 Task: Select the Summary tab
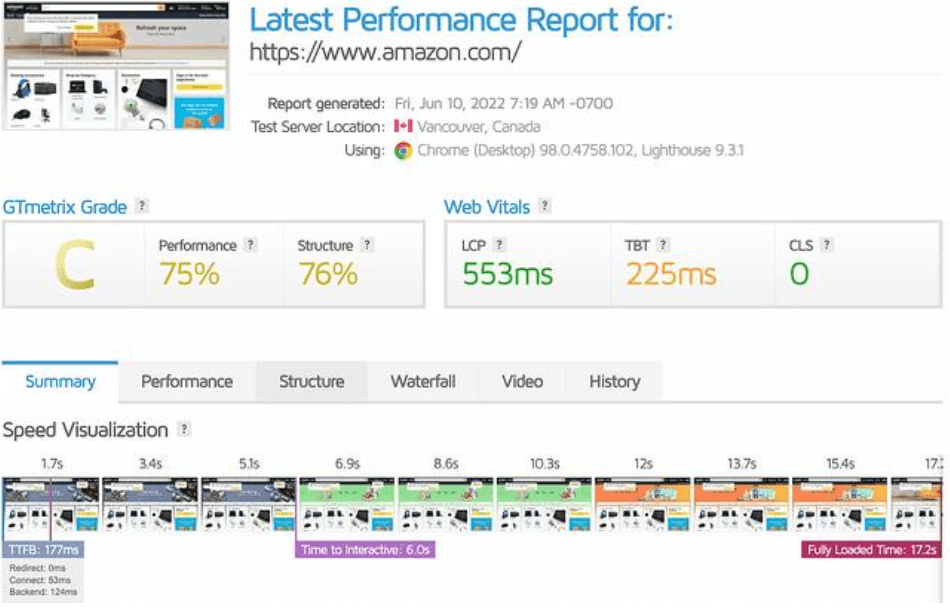click(x=60, y=382)
